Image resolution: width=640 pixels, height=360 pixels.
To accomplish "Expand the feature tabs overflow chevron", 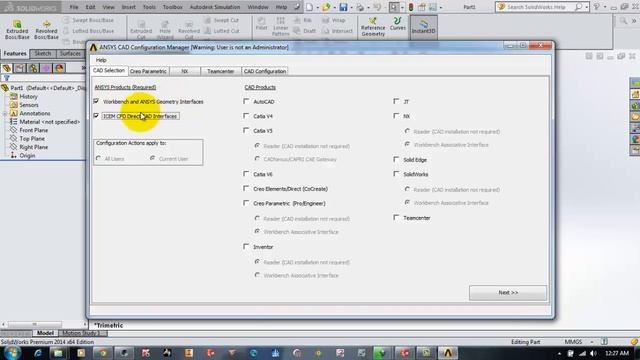I will coord(83,68).
